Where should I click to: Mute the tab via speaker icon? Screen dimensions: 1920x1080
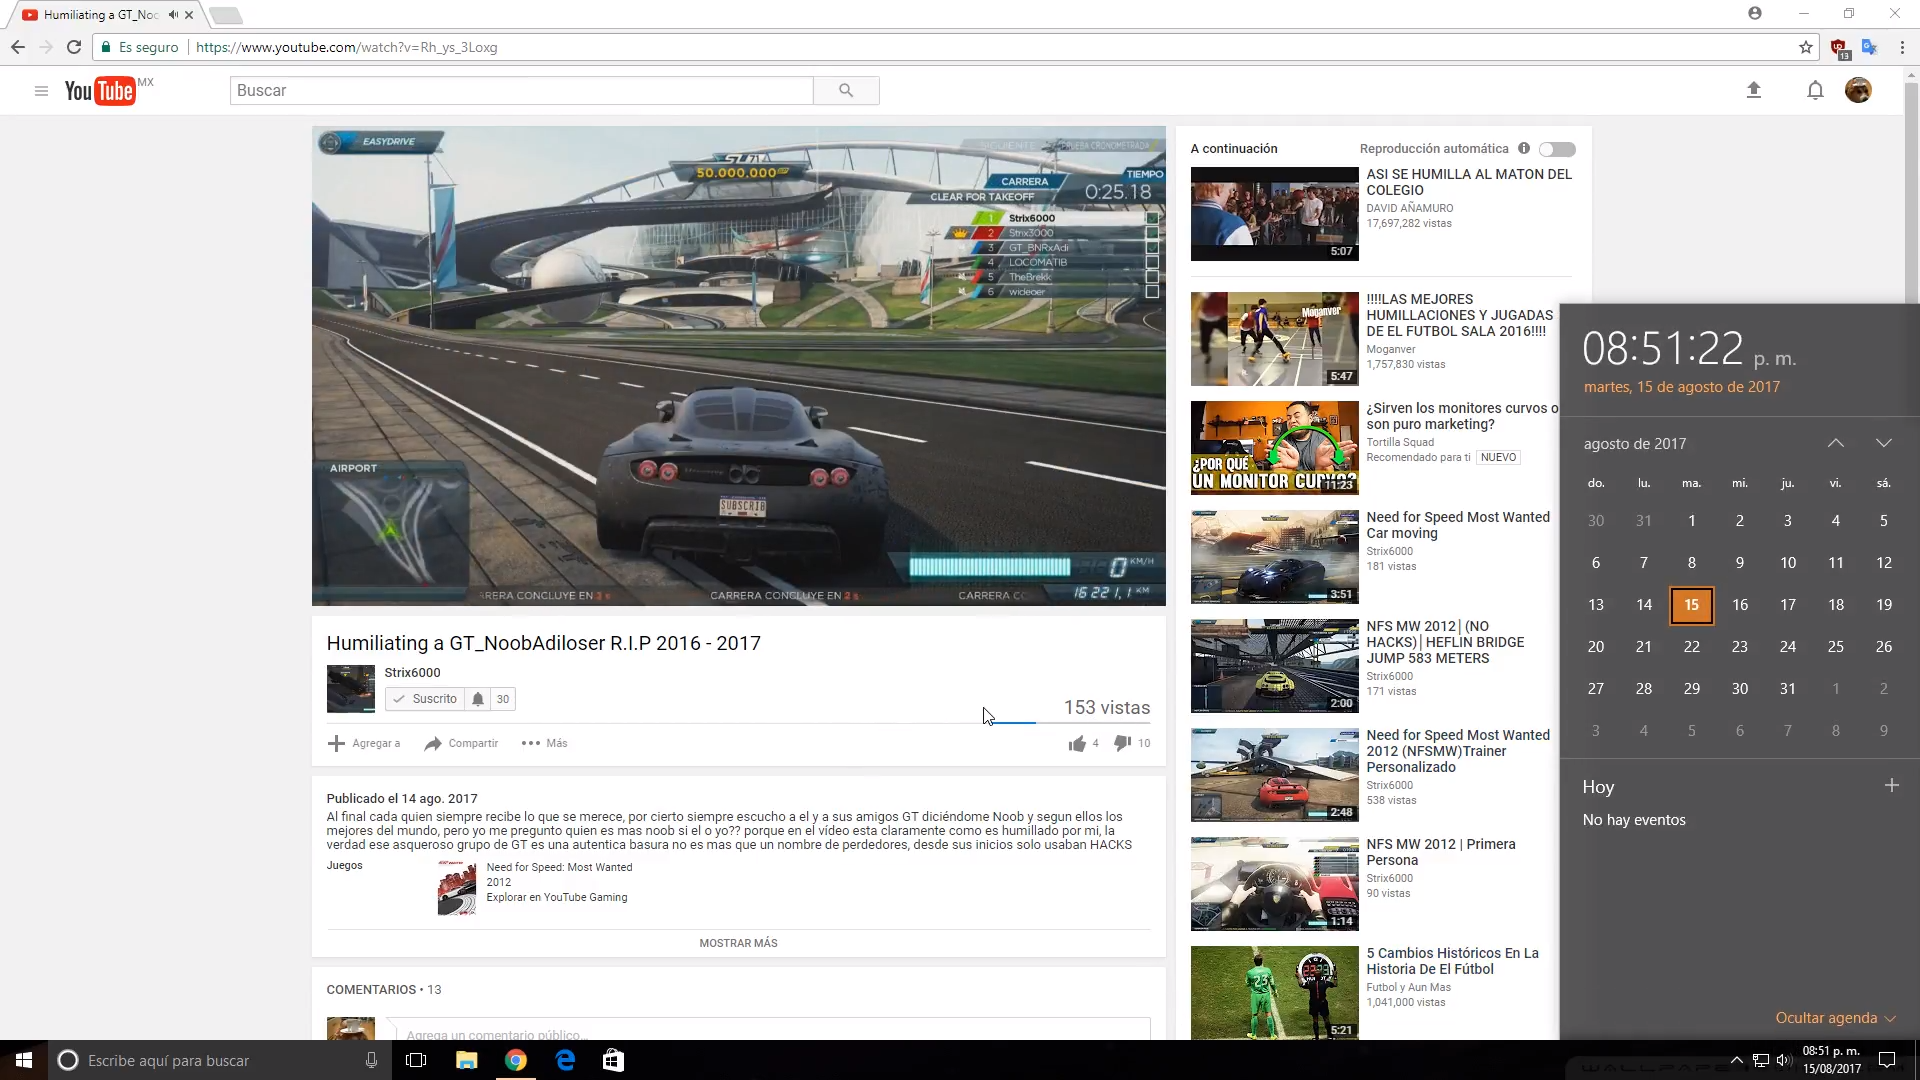pyautogui.click(x=173, y=15)
